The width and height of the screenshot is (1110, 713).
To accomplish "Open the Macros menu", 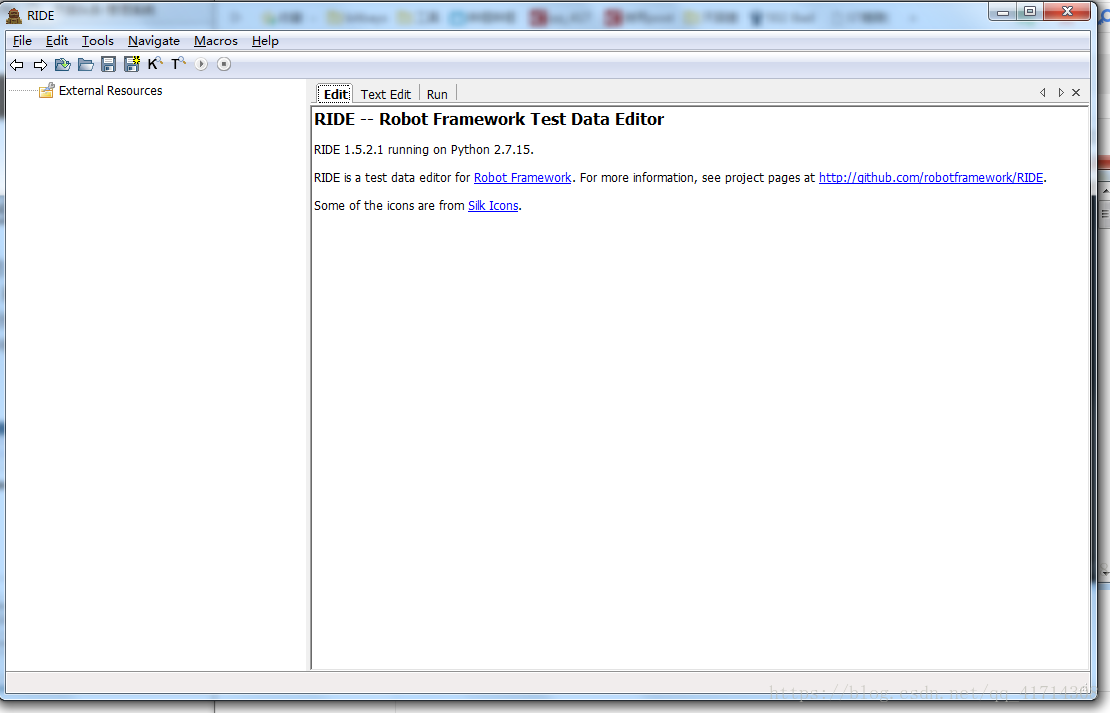I will [x=216, y=41].
